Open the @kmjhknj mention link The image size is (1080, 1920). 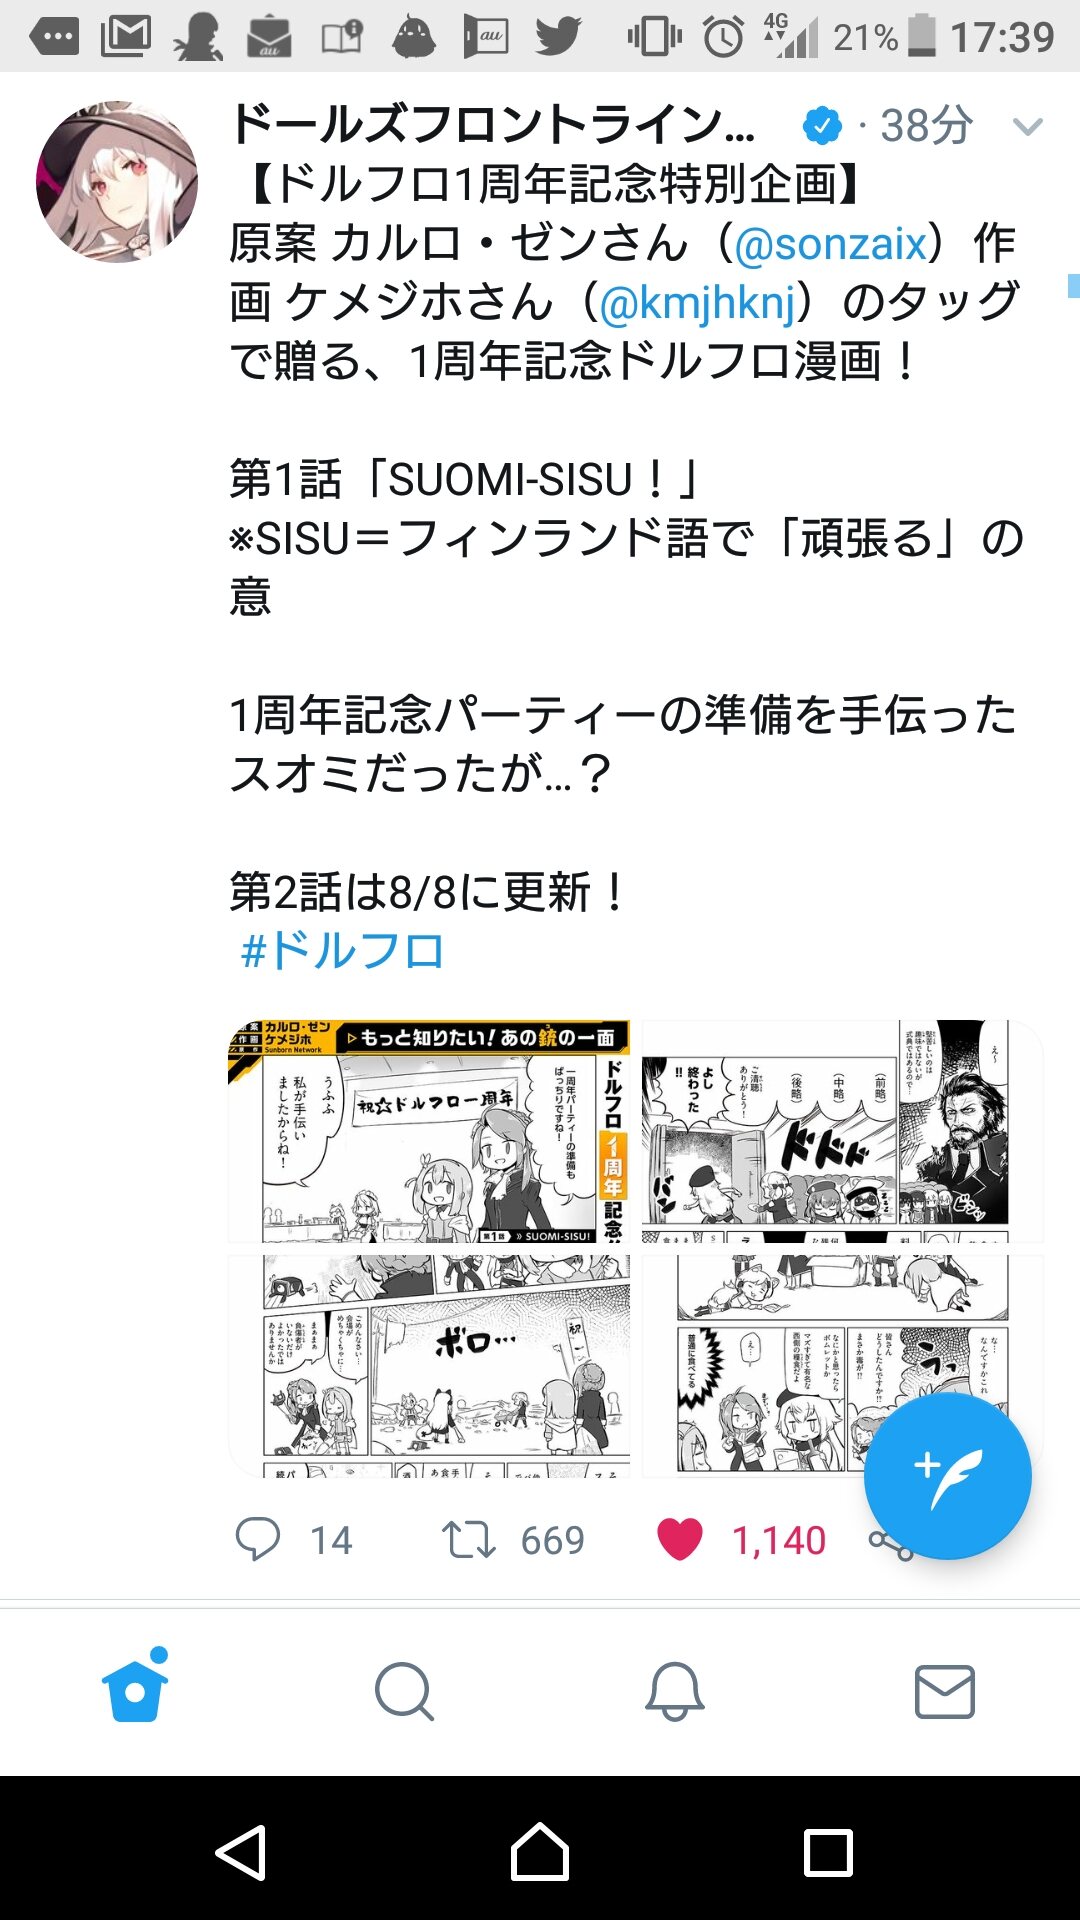[697, 303]
